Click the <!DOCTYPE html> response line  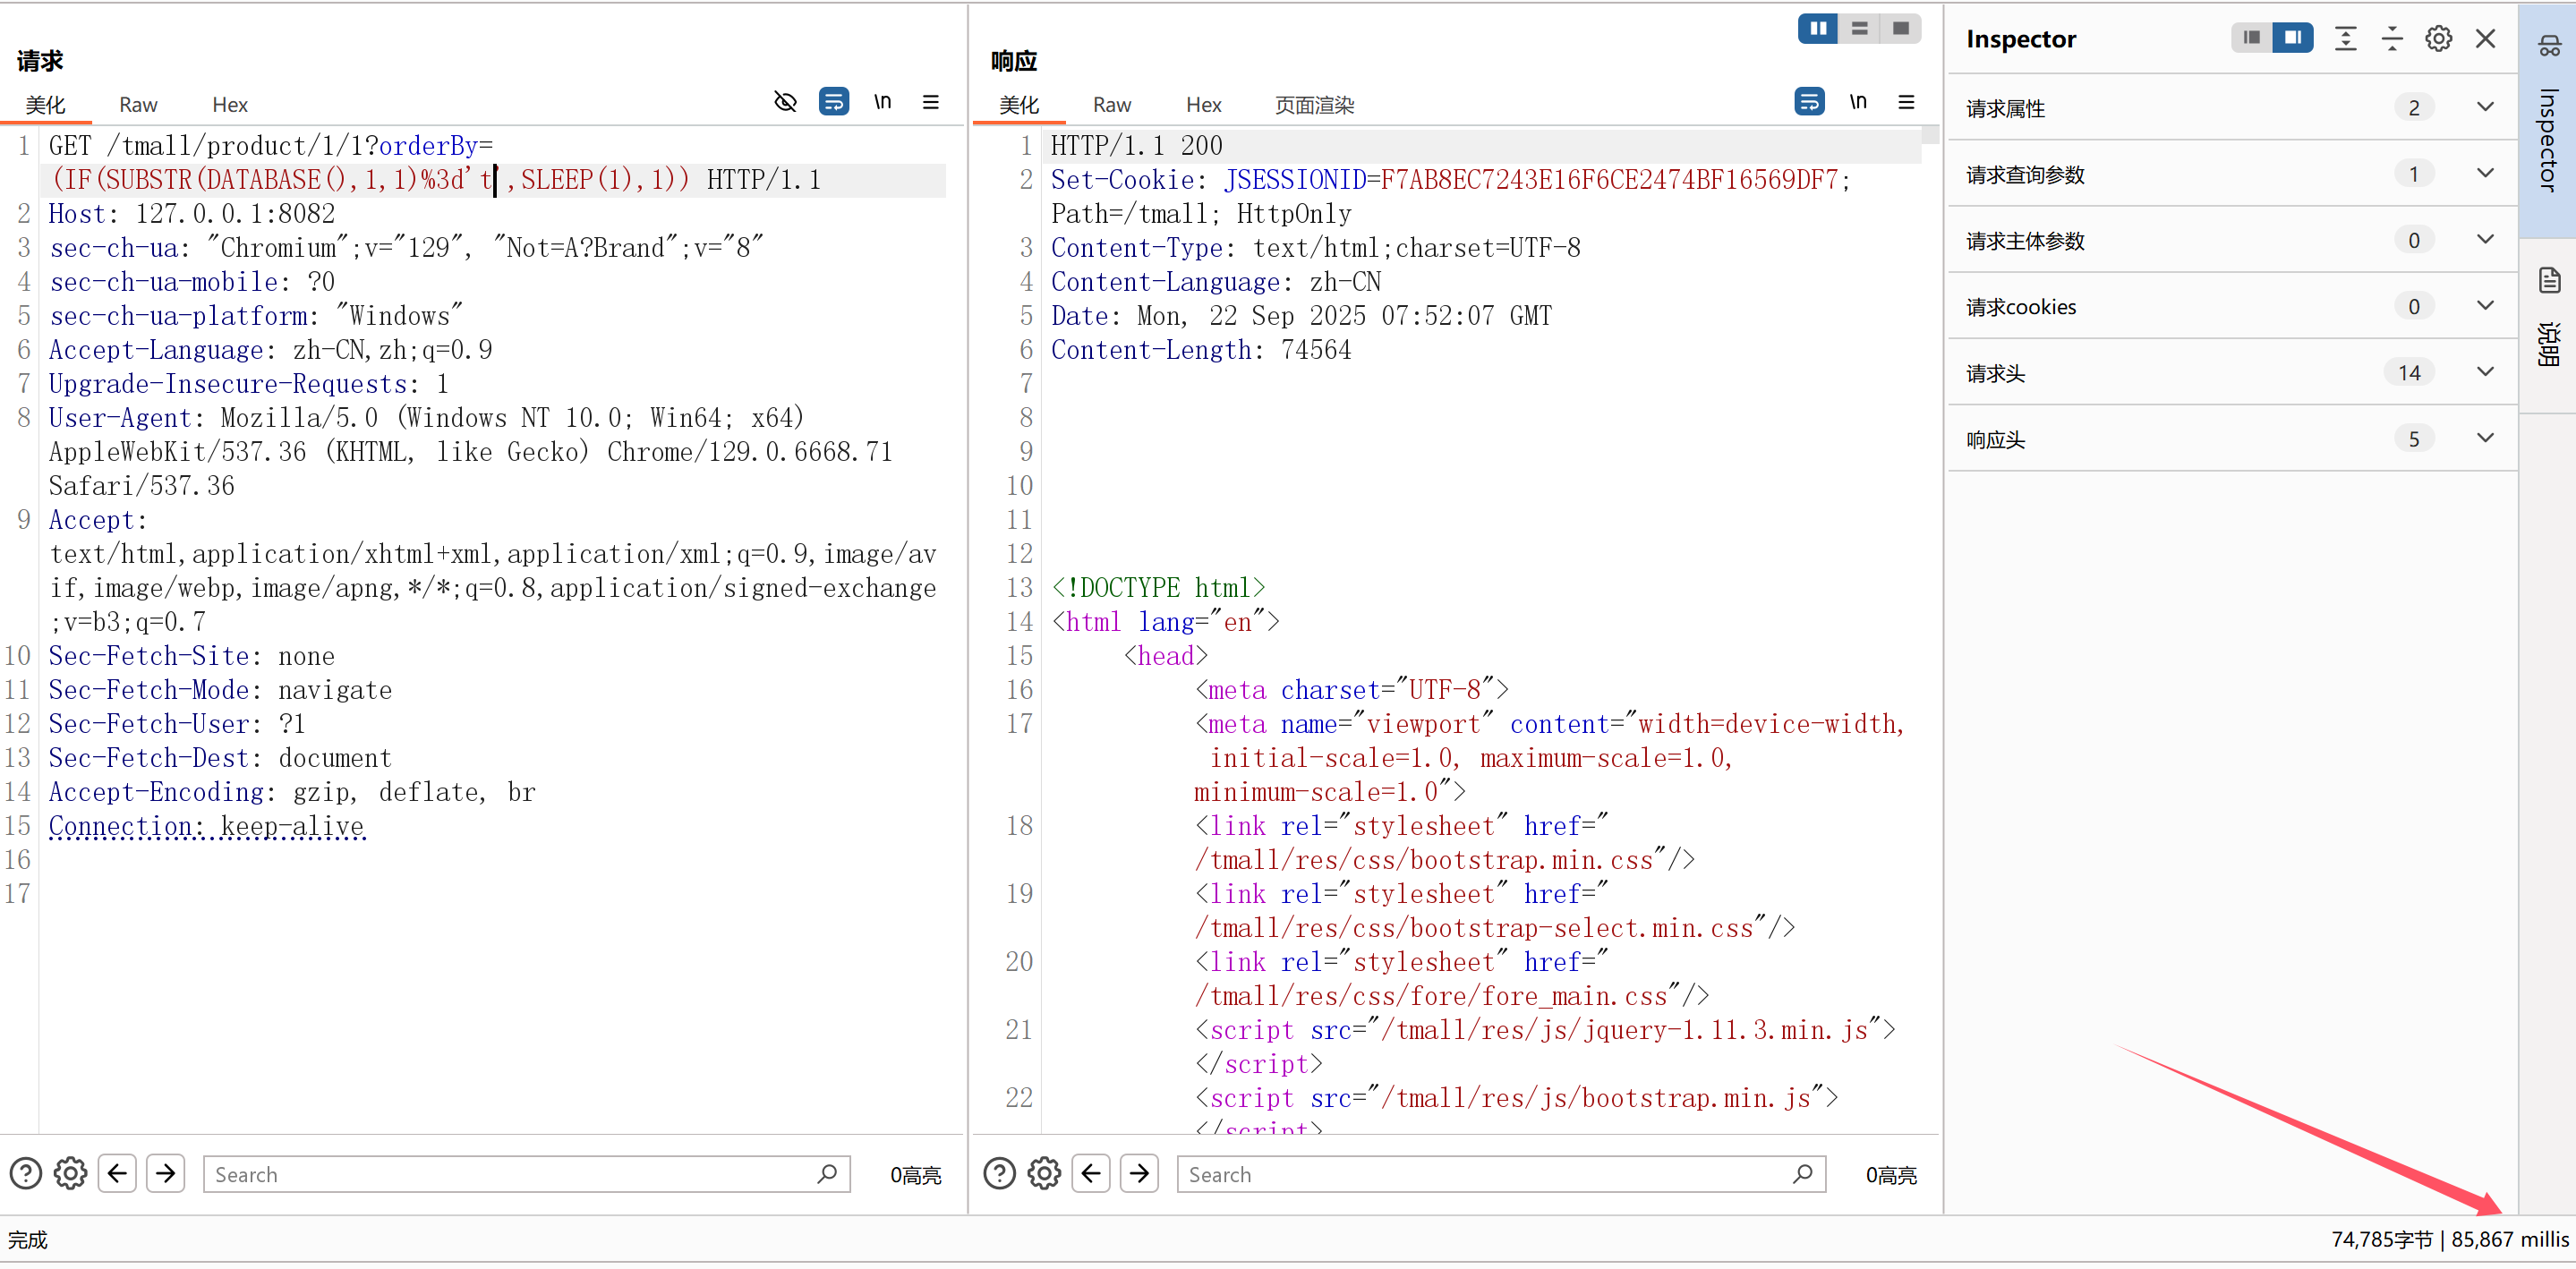[x=1158, y=588]
